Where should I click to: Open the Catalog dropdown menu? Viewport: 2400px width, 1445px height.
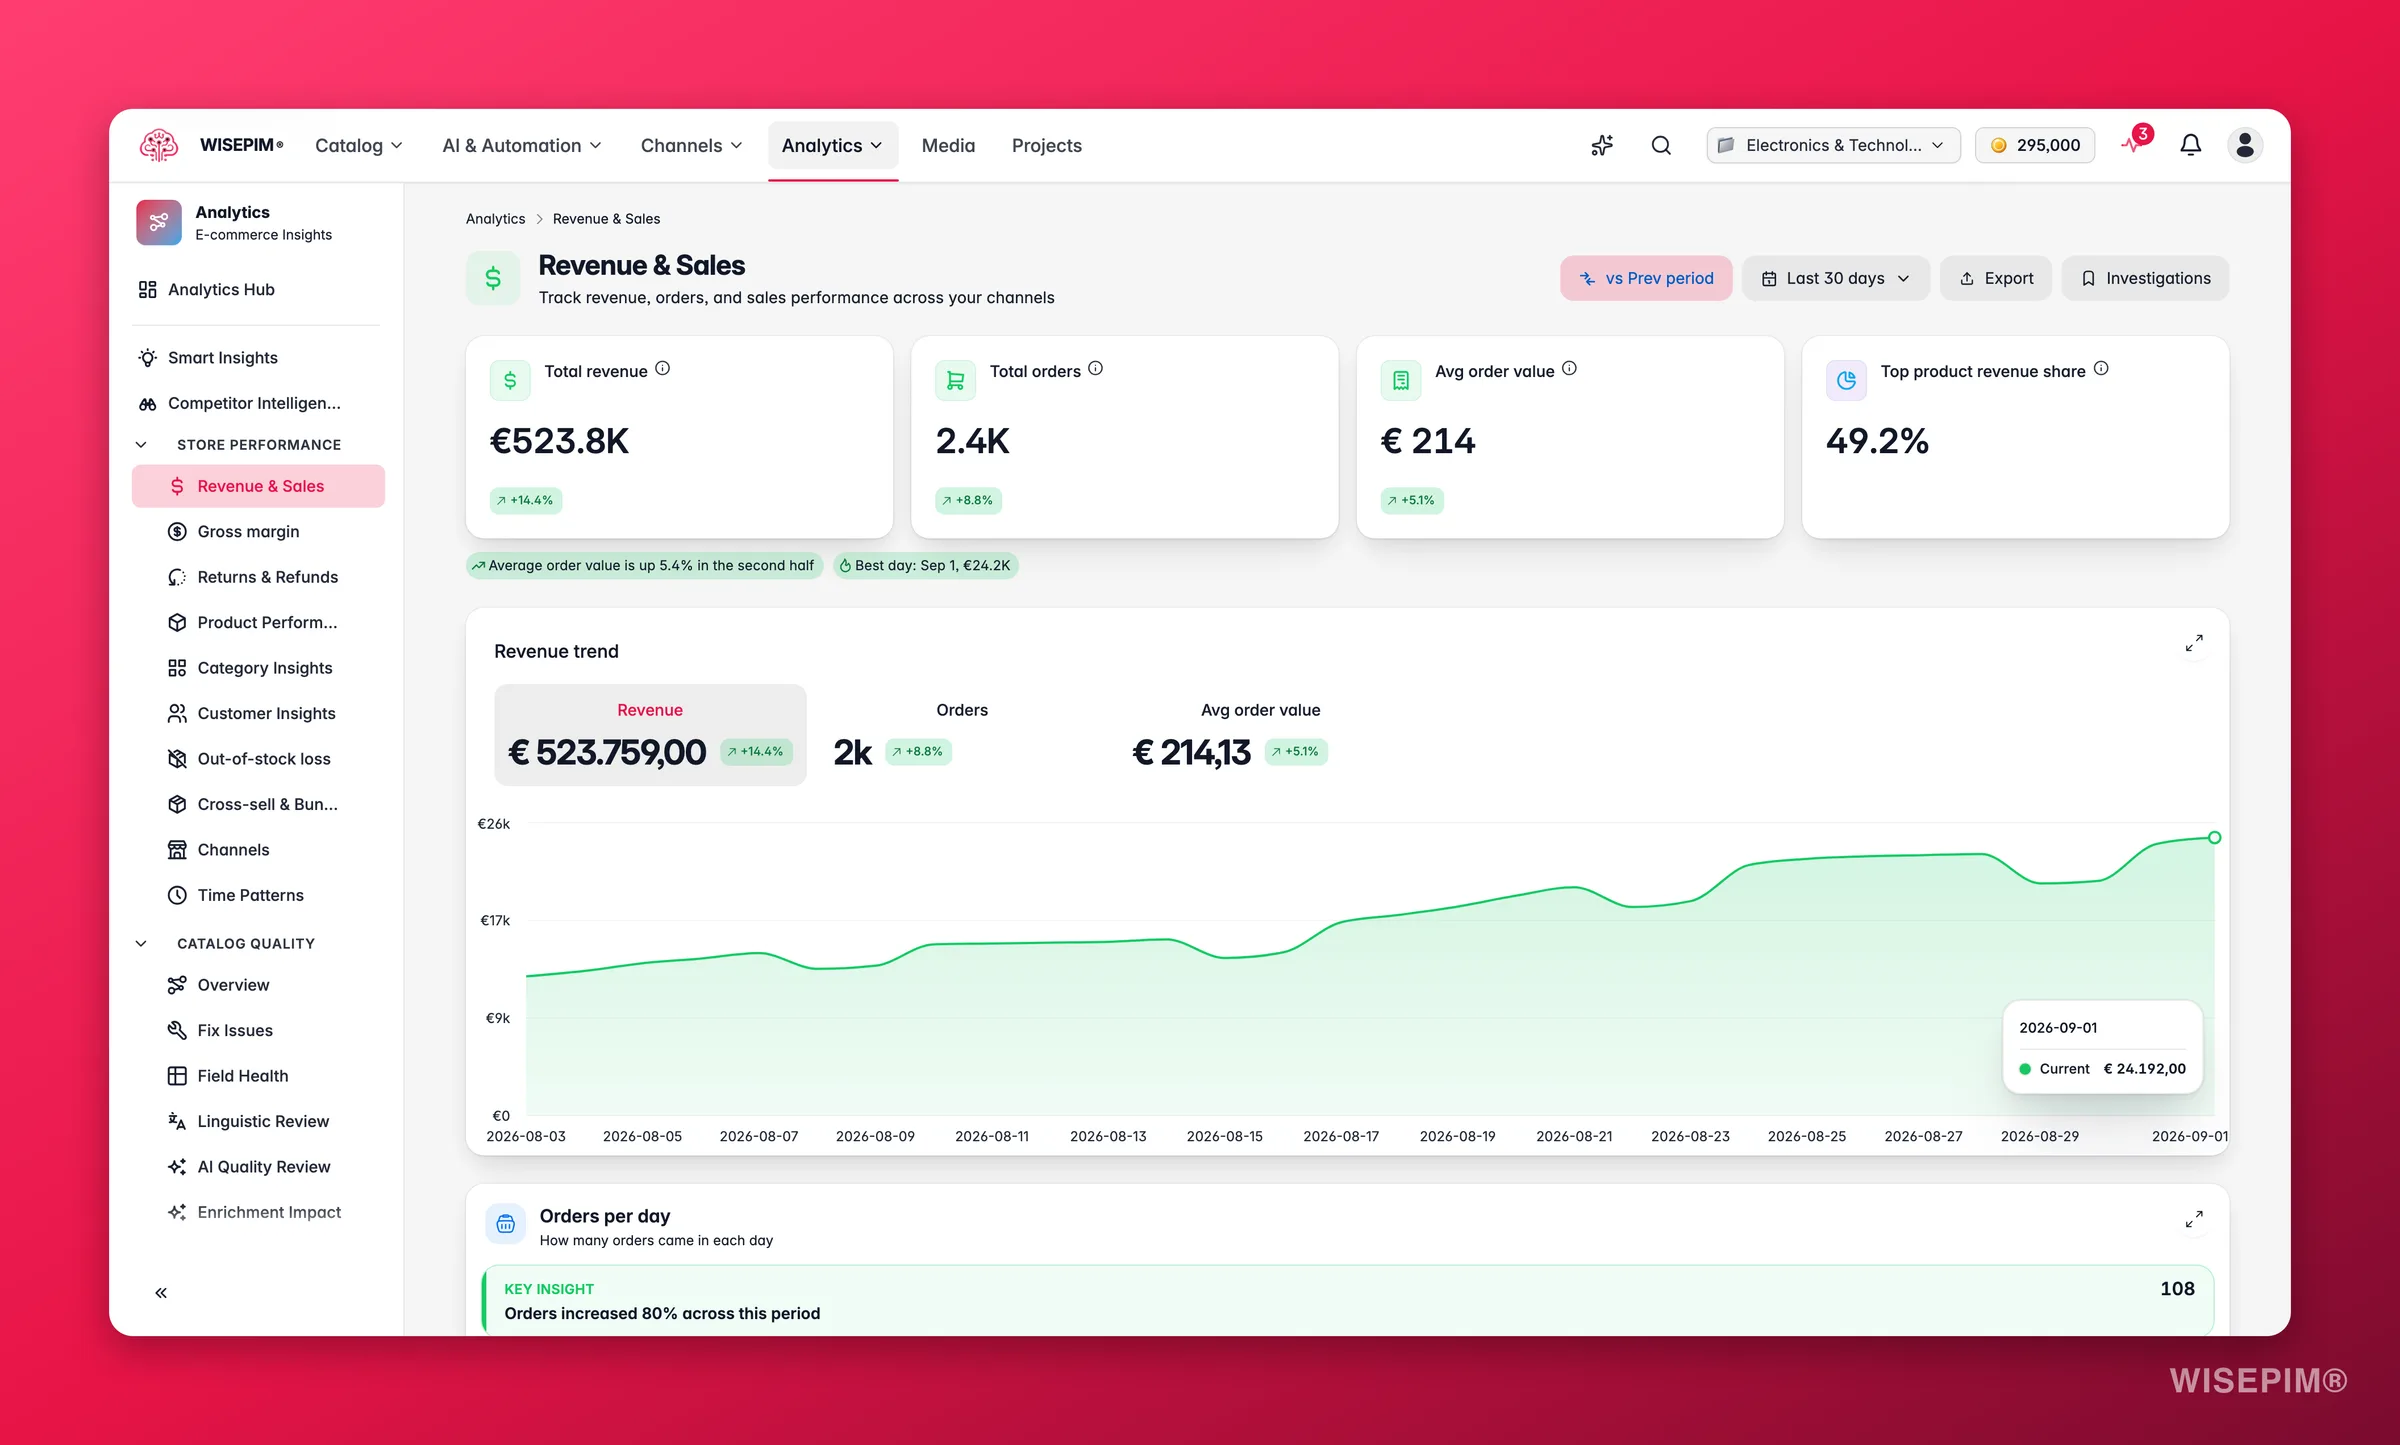pos(359,145)
